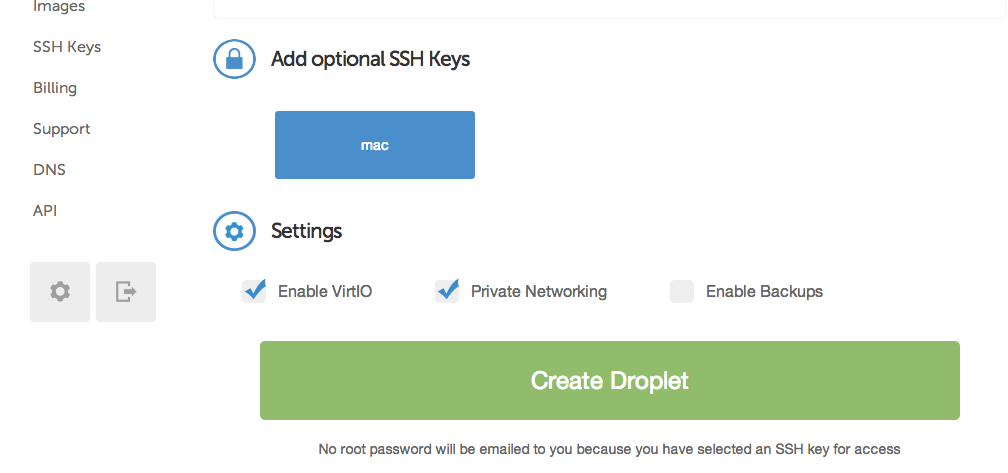Tick the Enable Backups checkbox
The width and height of the screenshot is (1008, 473).
click(681, 291)
